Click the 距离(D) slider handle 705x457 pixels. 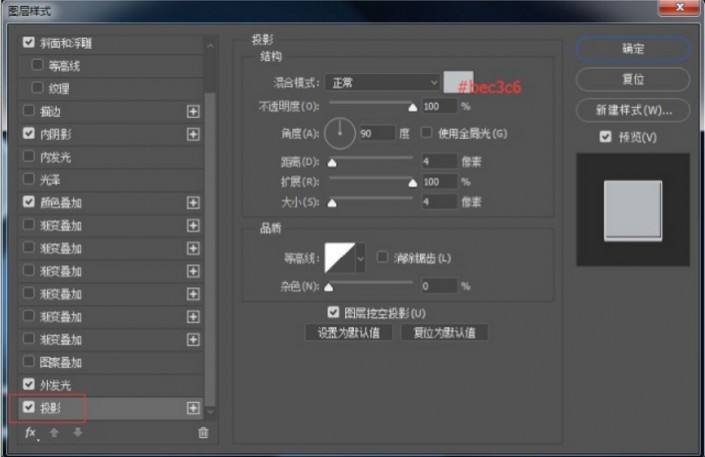click(x=332, y=163)
